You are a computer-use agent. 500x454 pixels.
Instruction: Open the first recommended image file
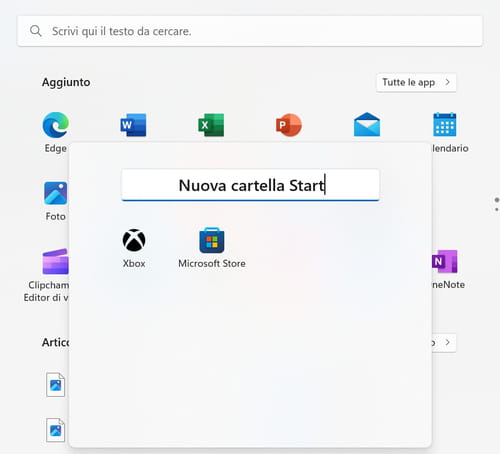(x=55, y=385)
